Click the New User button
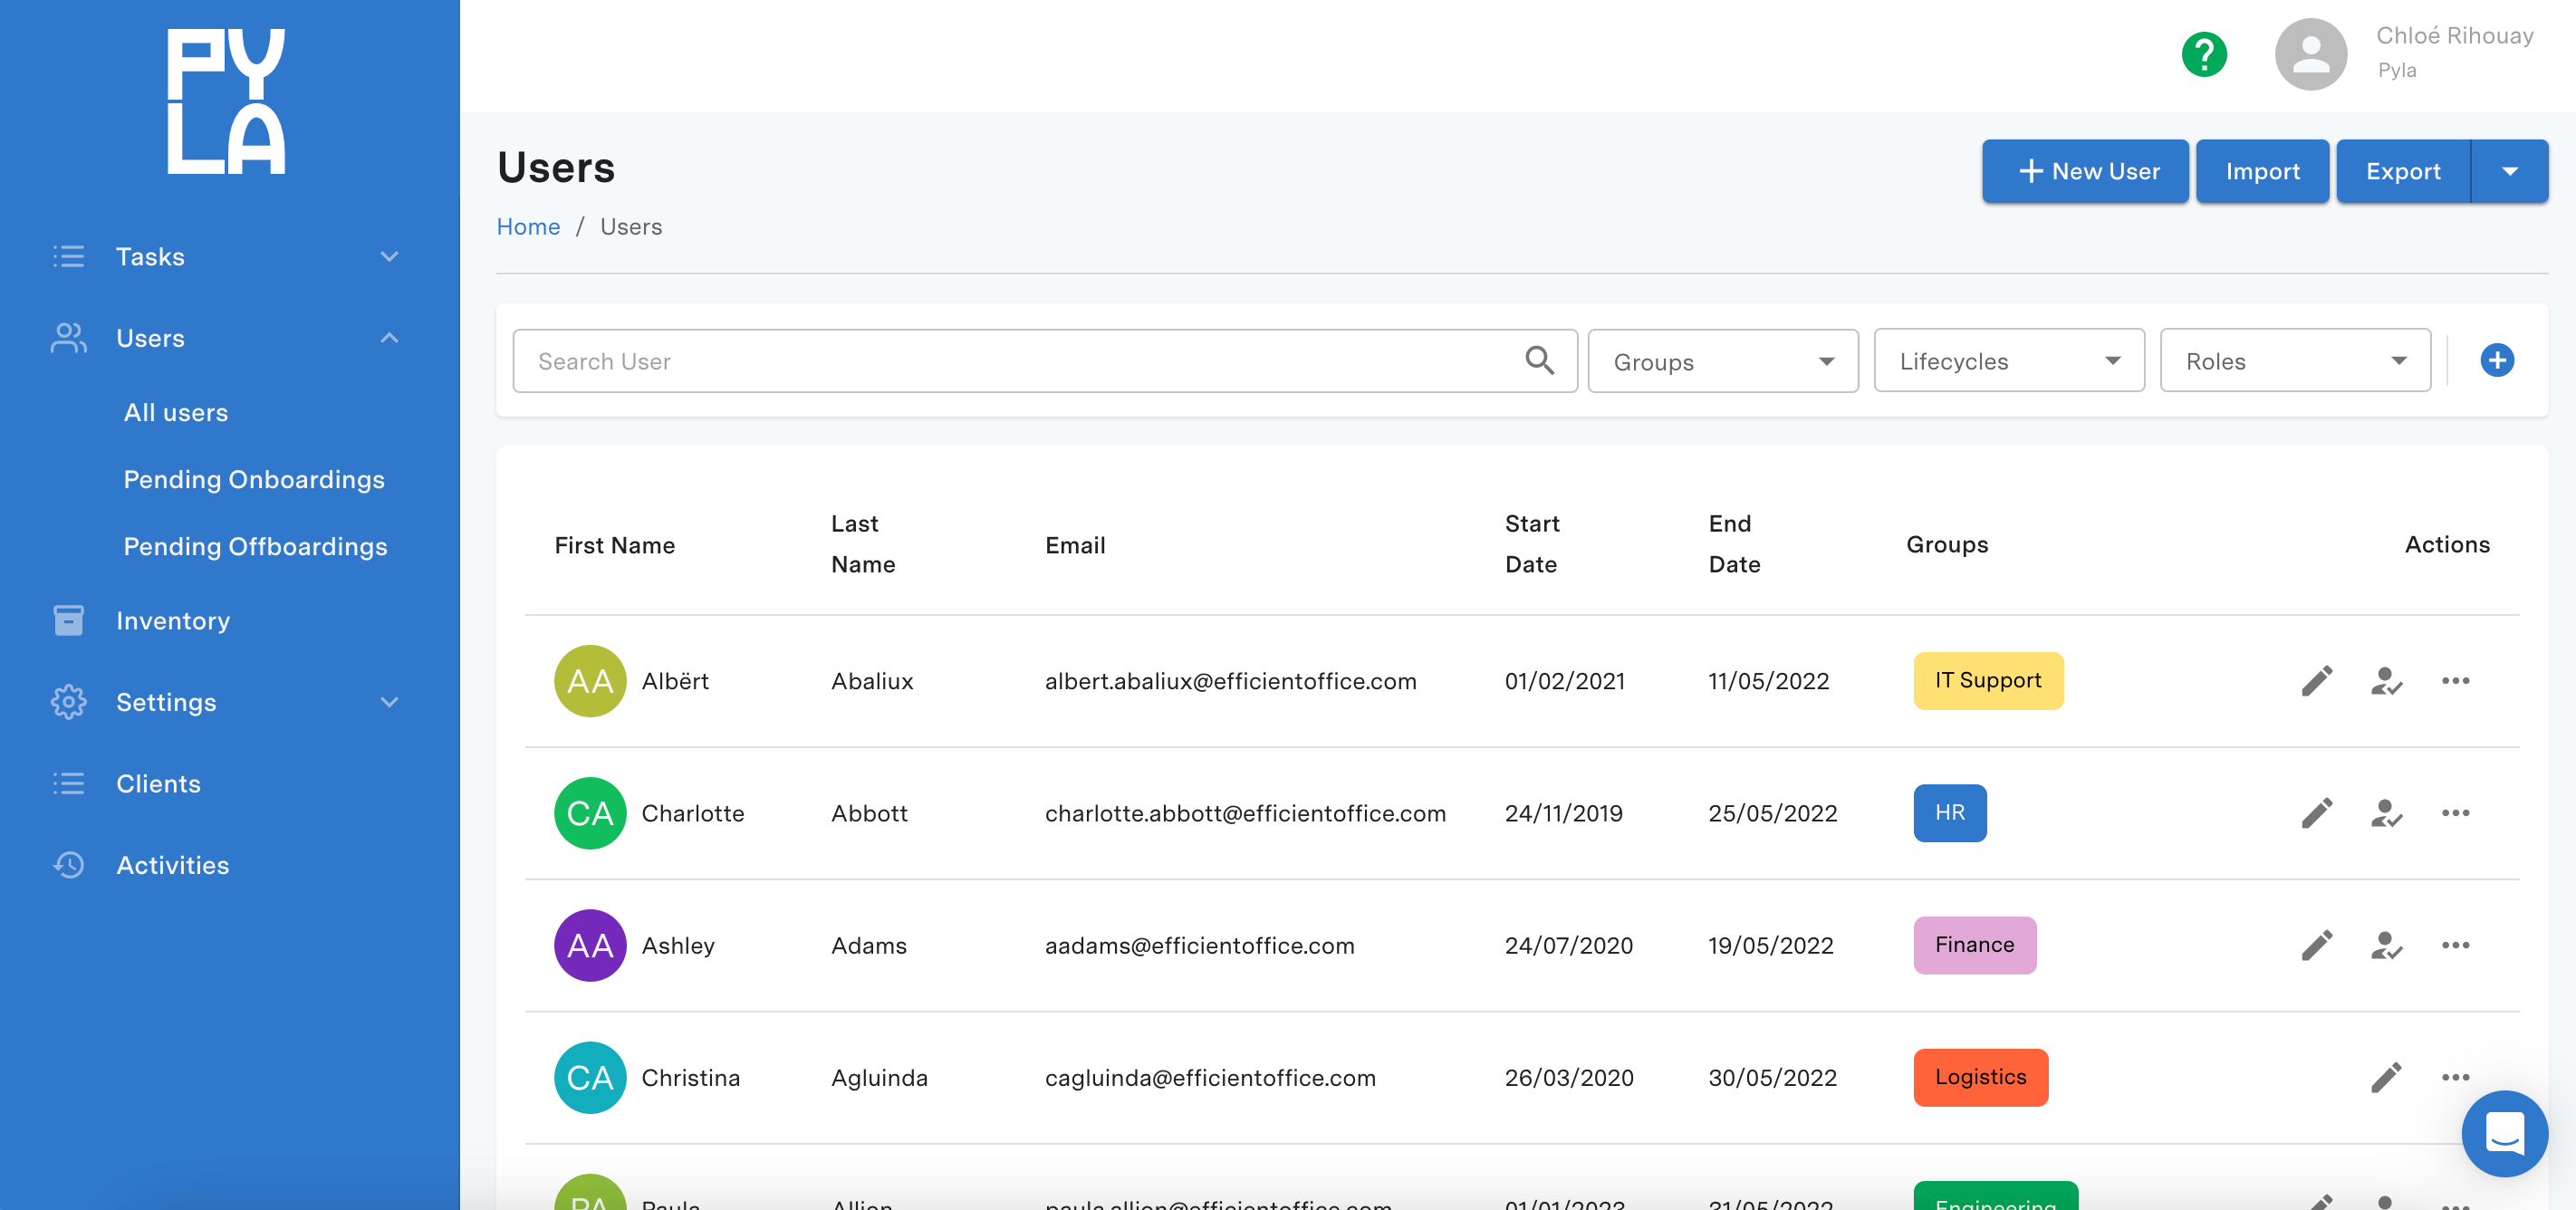This screenshot has height=1210, width=2576. point(2085,171)
